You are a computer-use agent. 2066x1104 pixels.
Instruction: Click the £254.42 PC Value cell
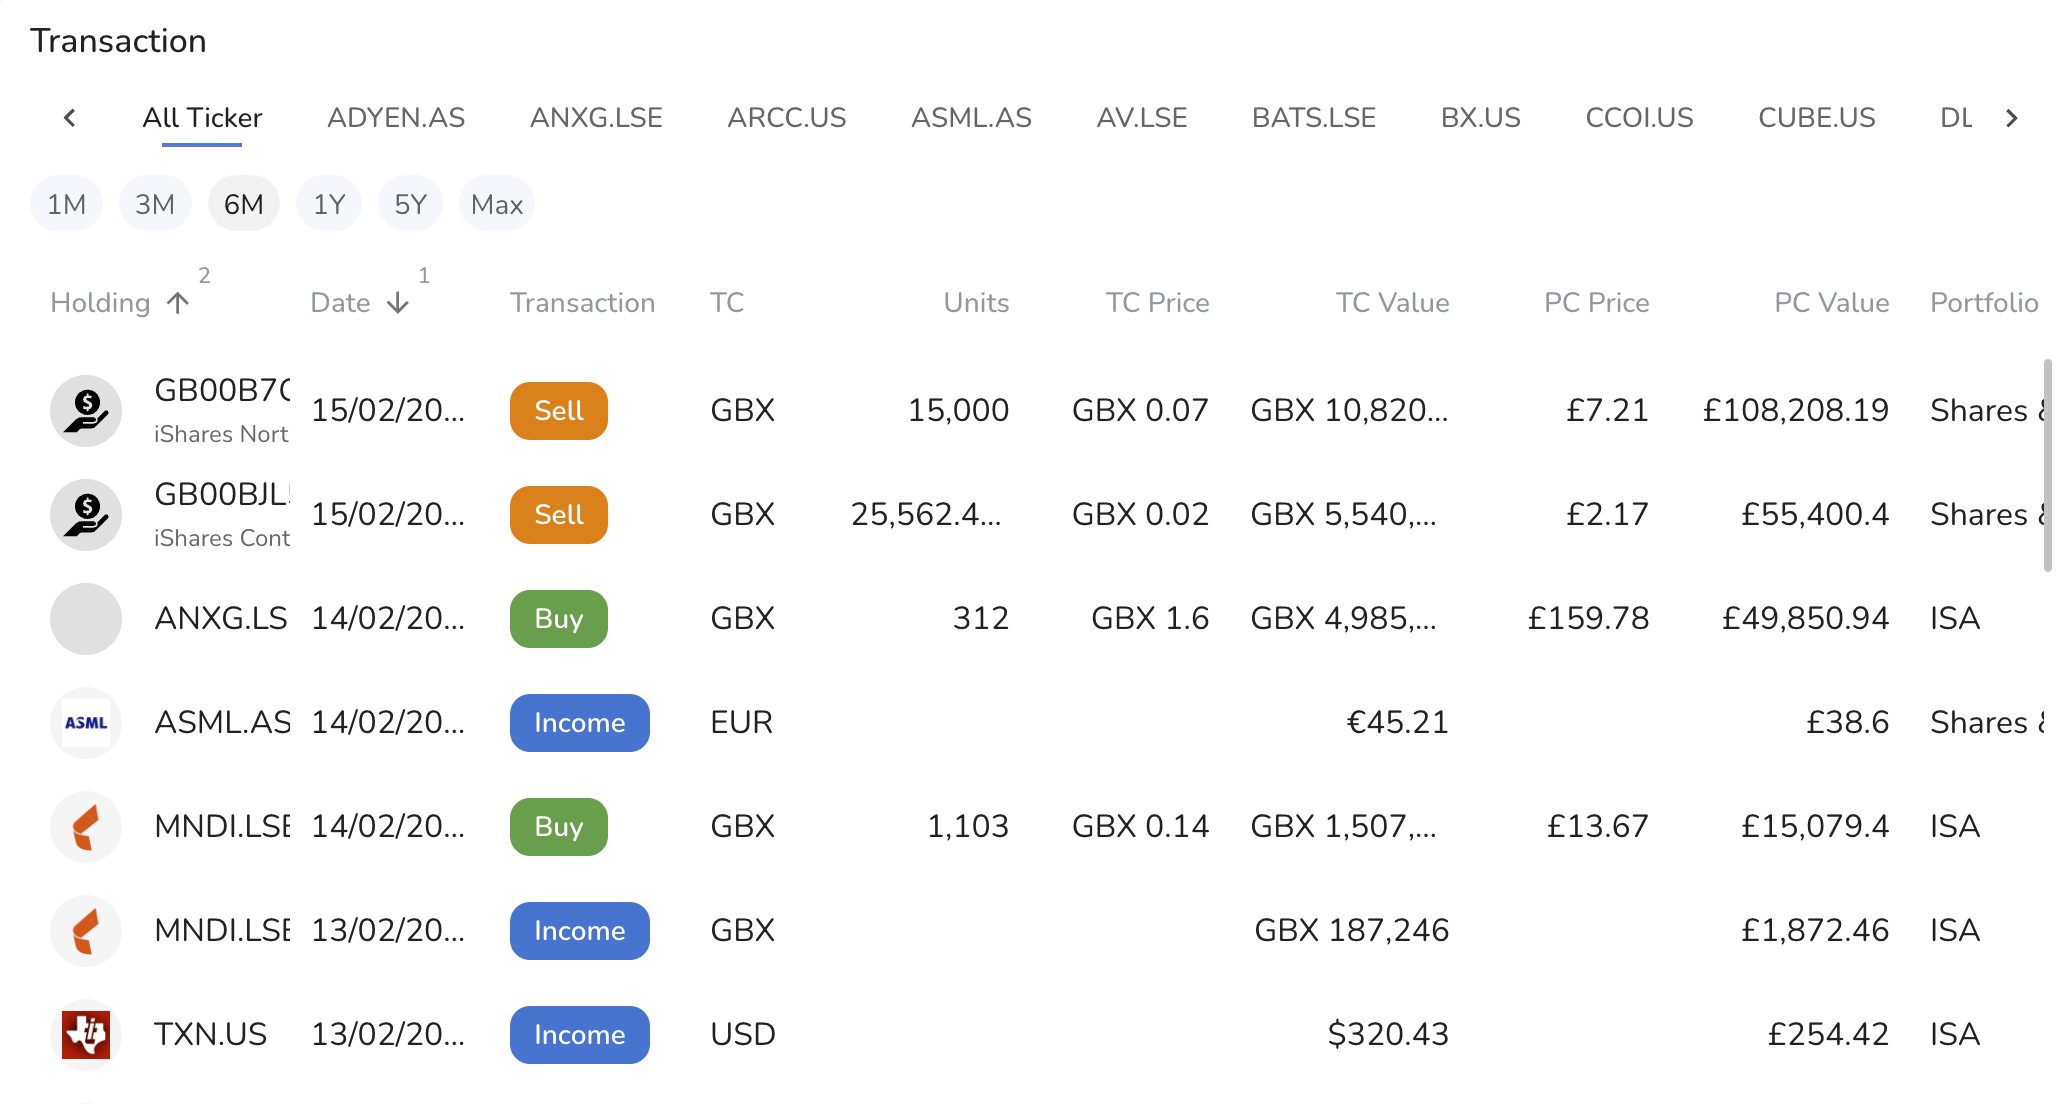(x=1828, y=1035)
